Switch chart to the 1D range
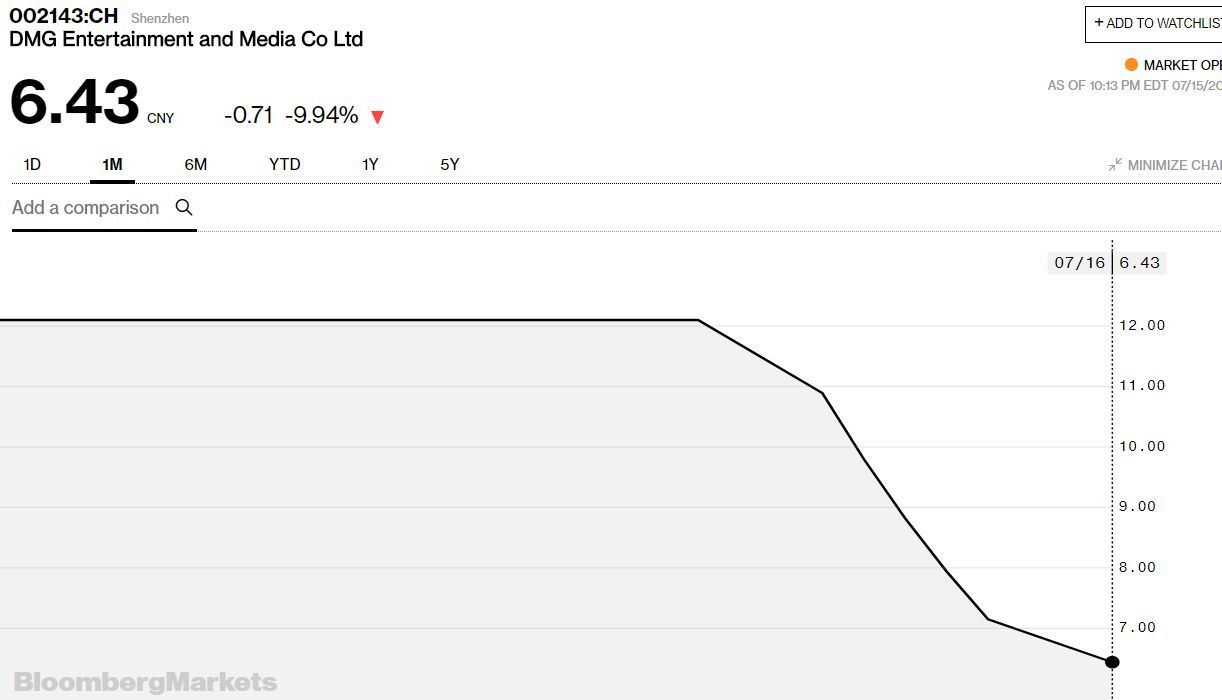 click(32, 165)
